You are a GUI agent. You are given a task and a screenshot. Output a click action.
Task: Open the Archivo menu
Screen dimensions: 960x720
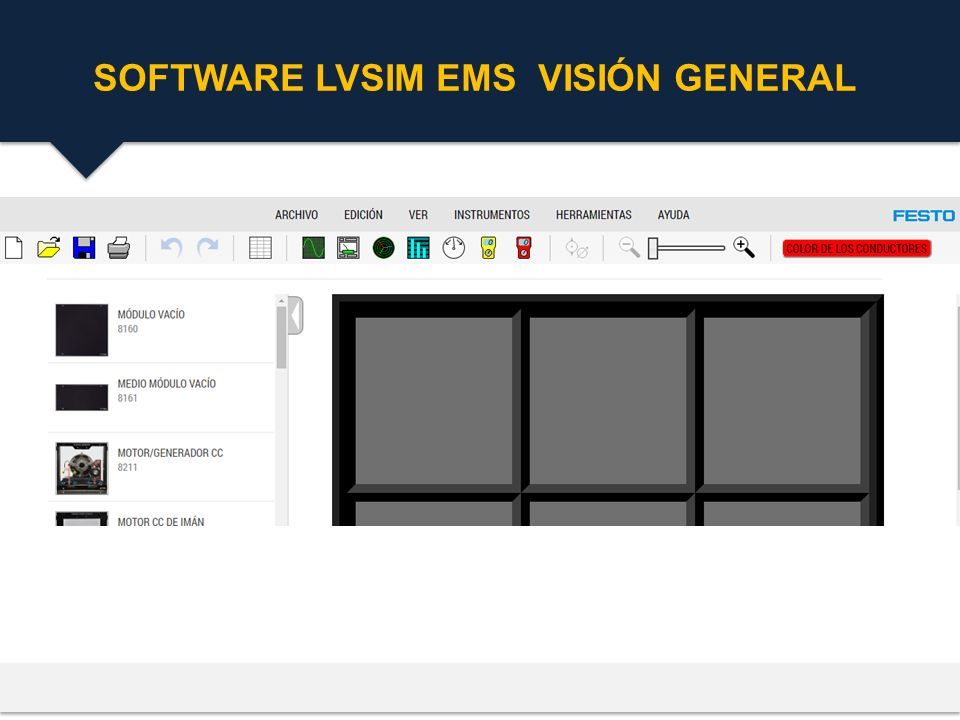pyautogui.click(x=296, y=215)
